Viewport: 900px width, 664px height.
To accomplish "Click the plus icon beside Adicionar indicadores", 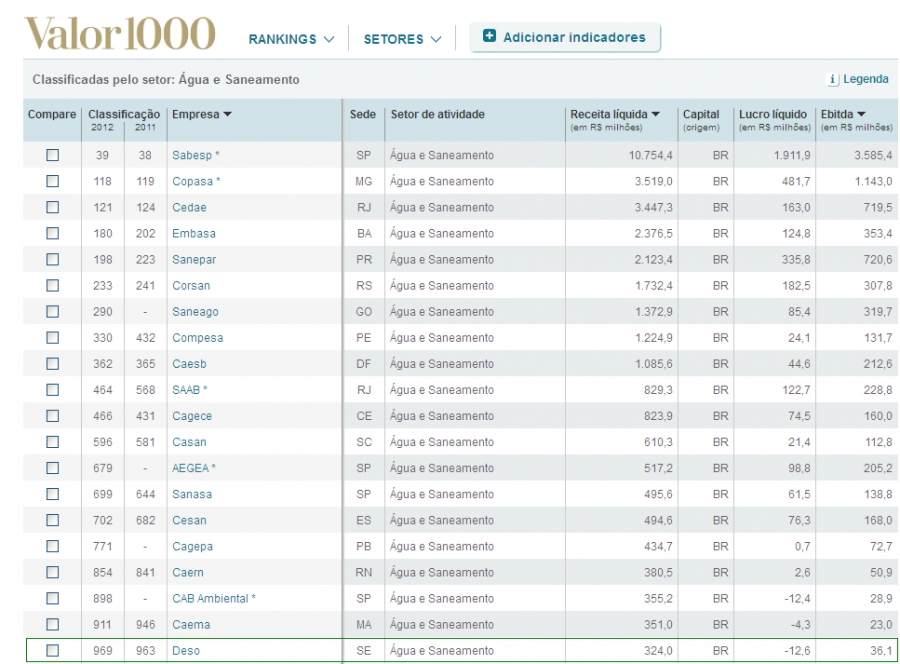I will [x=489, y=36].
